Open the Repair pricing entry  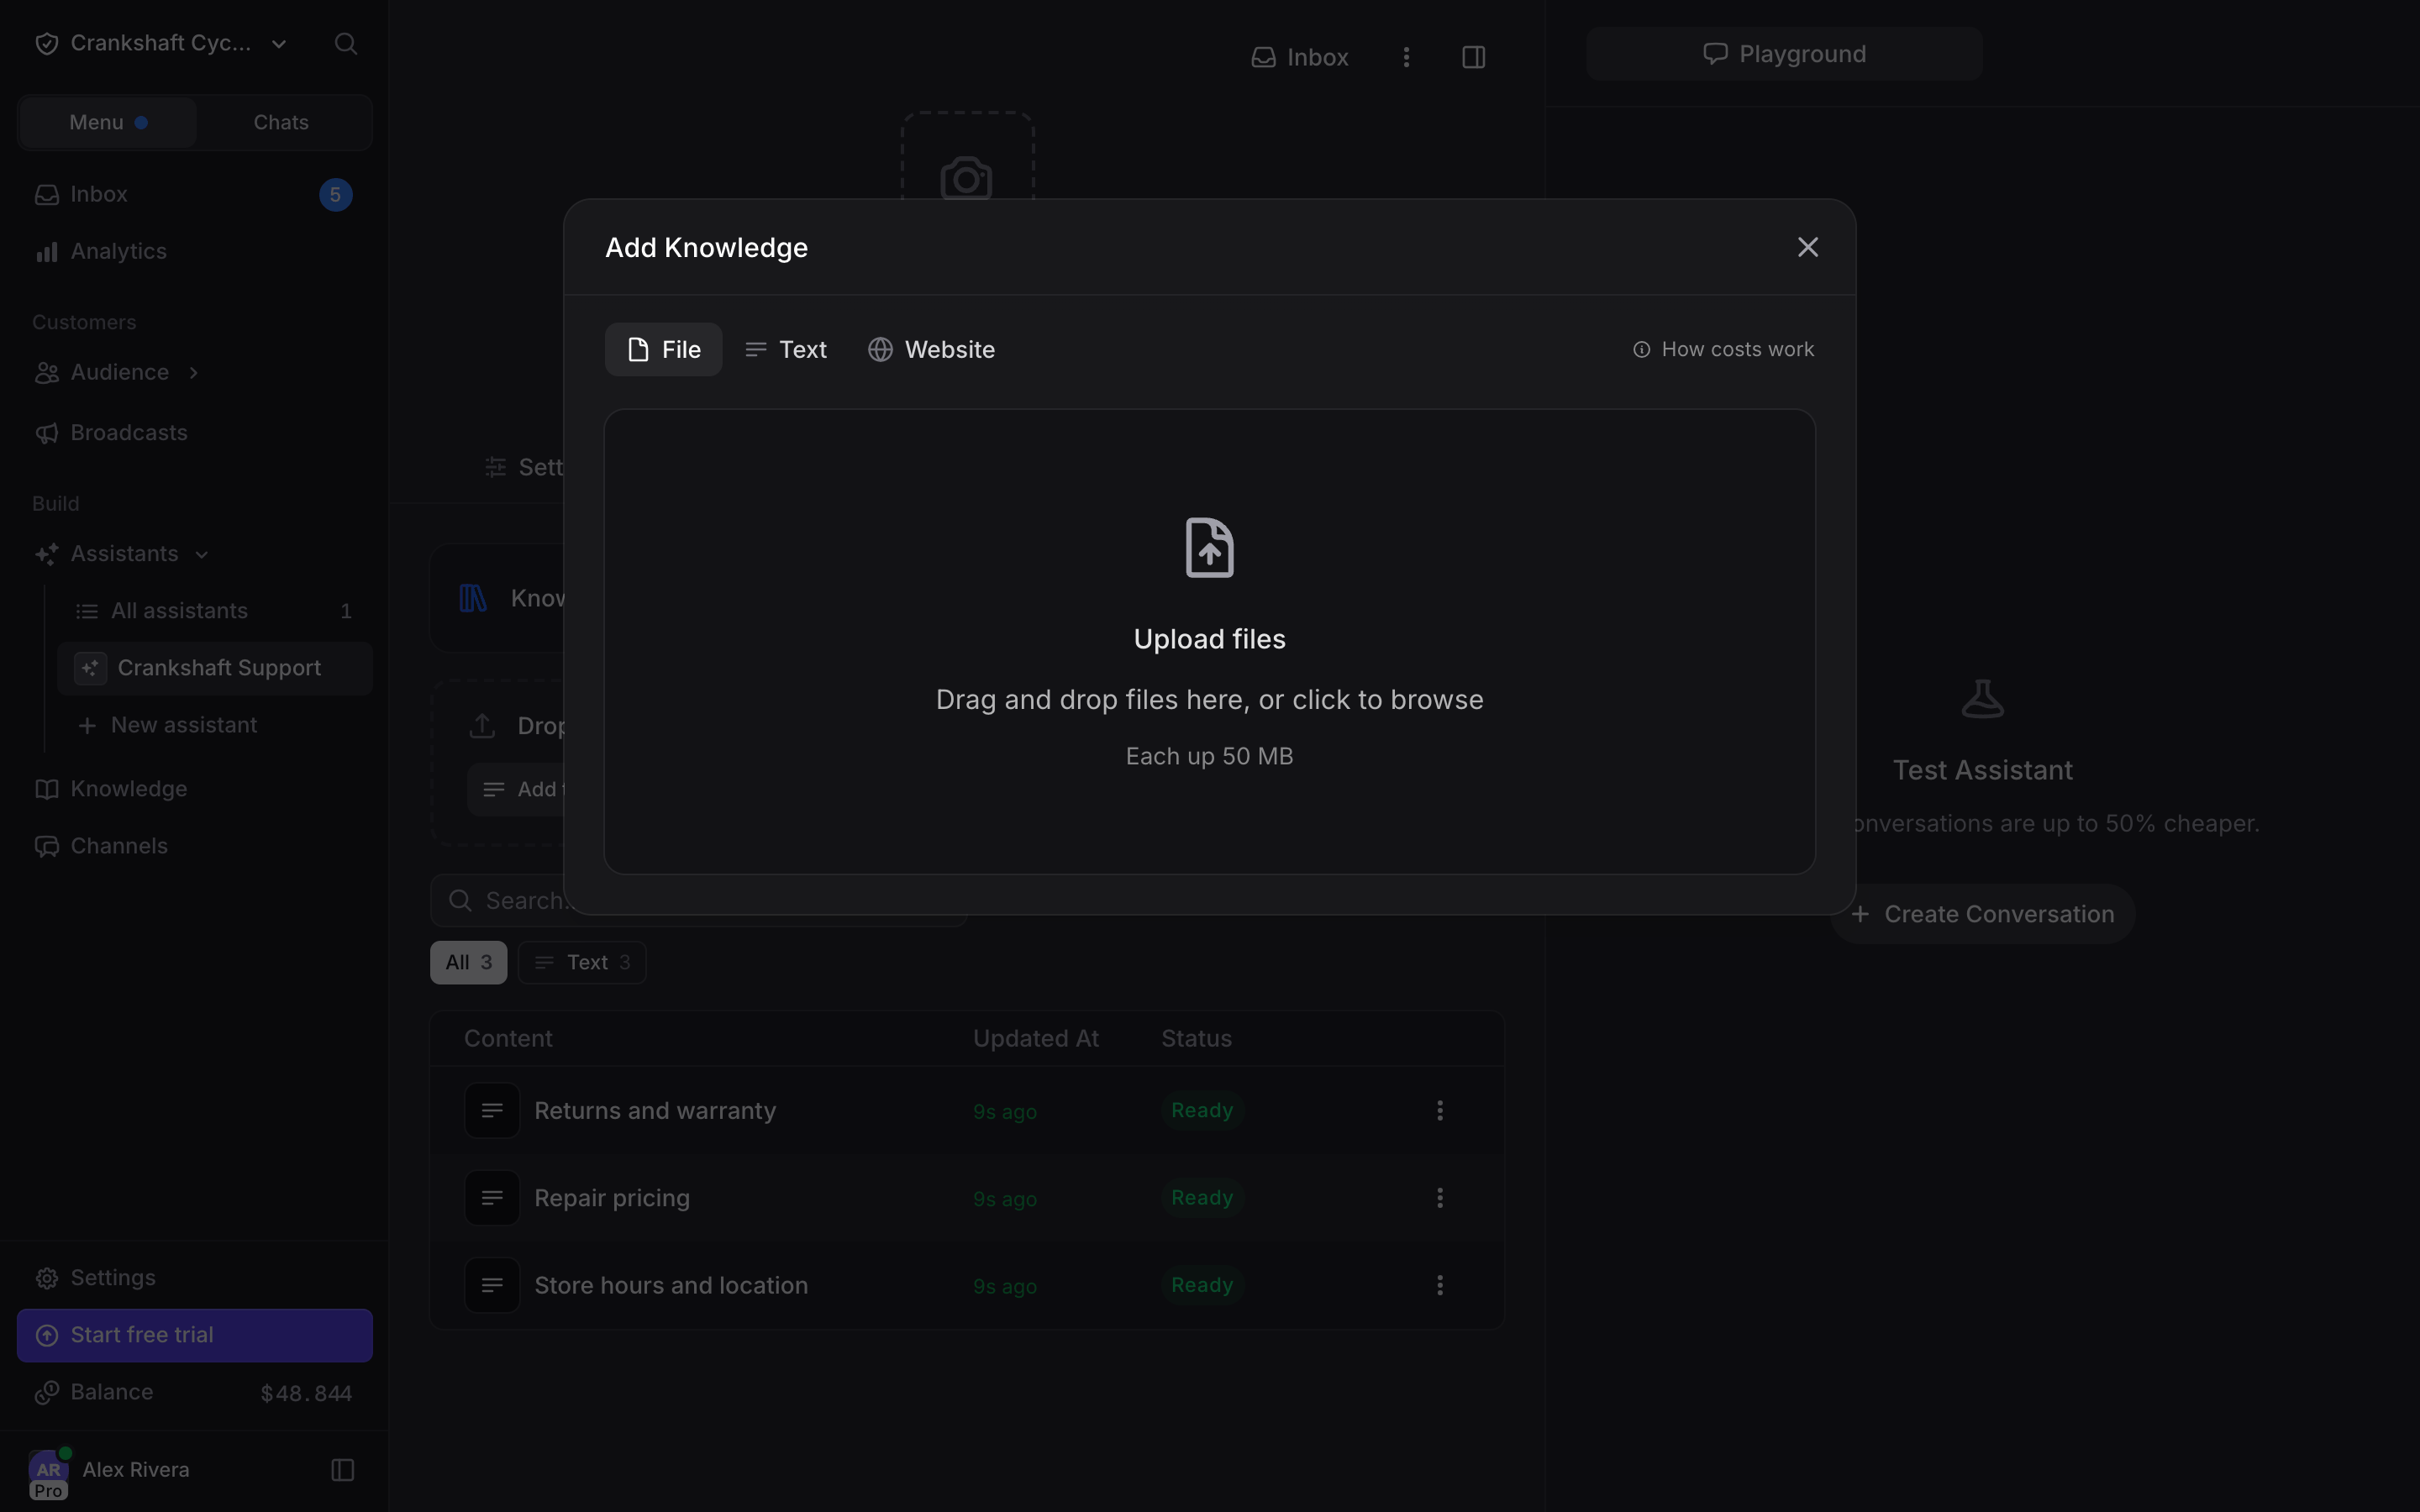coord(612,1198)
